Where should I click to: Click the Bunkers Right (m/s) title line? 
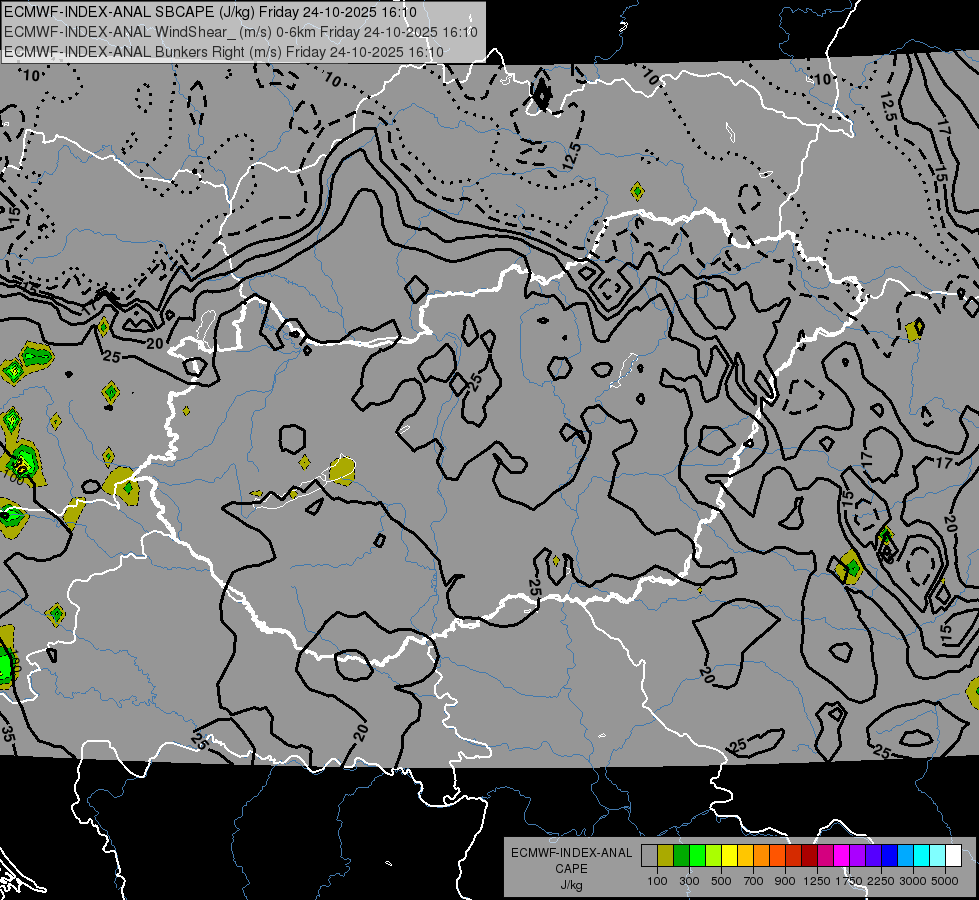224,52
